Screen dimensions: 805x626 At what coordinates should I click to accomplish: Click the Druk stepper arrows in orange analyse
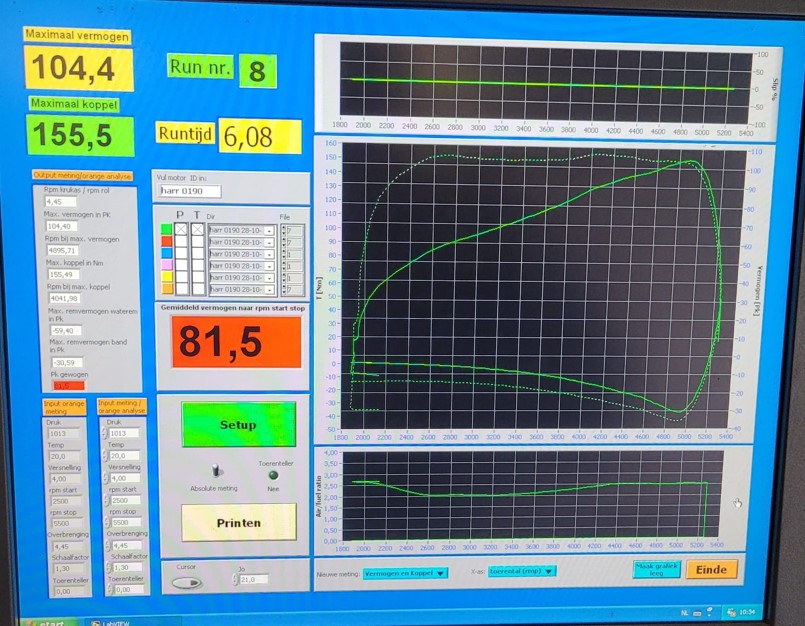[x=102, y=434]
